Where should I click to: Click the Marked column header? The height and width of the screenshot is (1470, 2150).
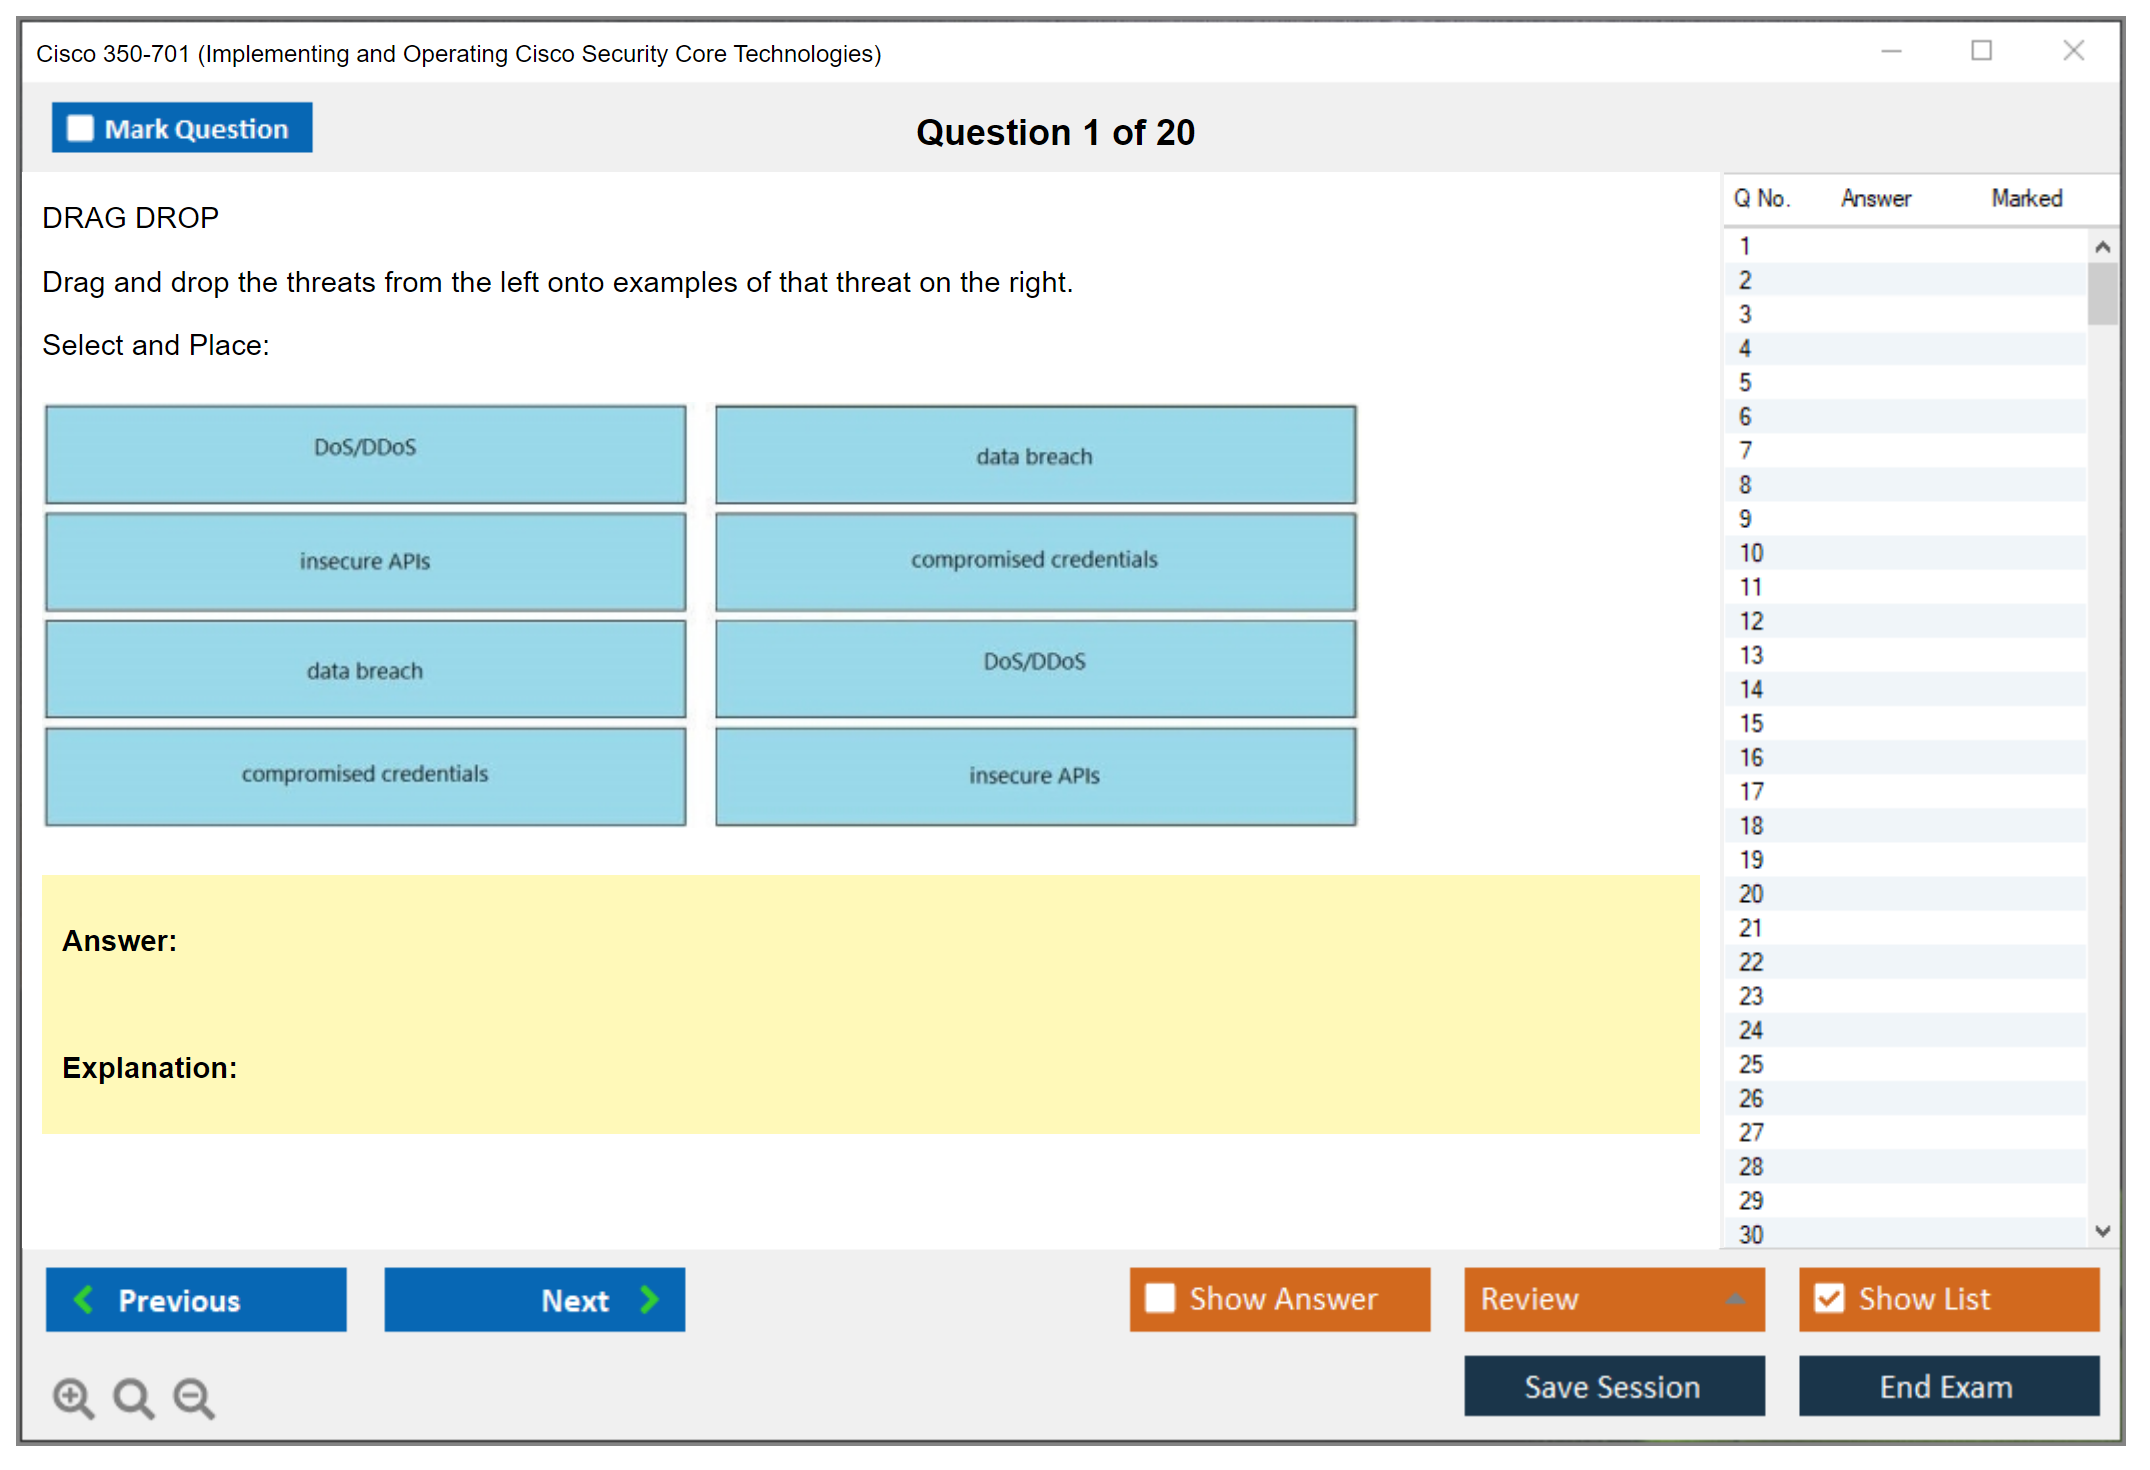click(2026, 198)
